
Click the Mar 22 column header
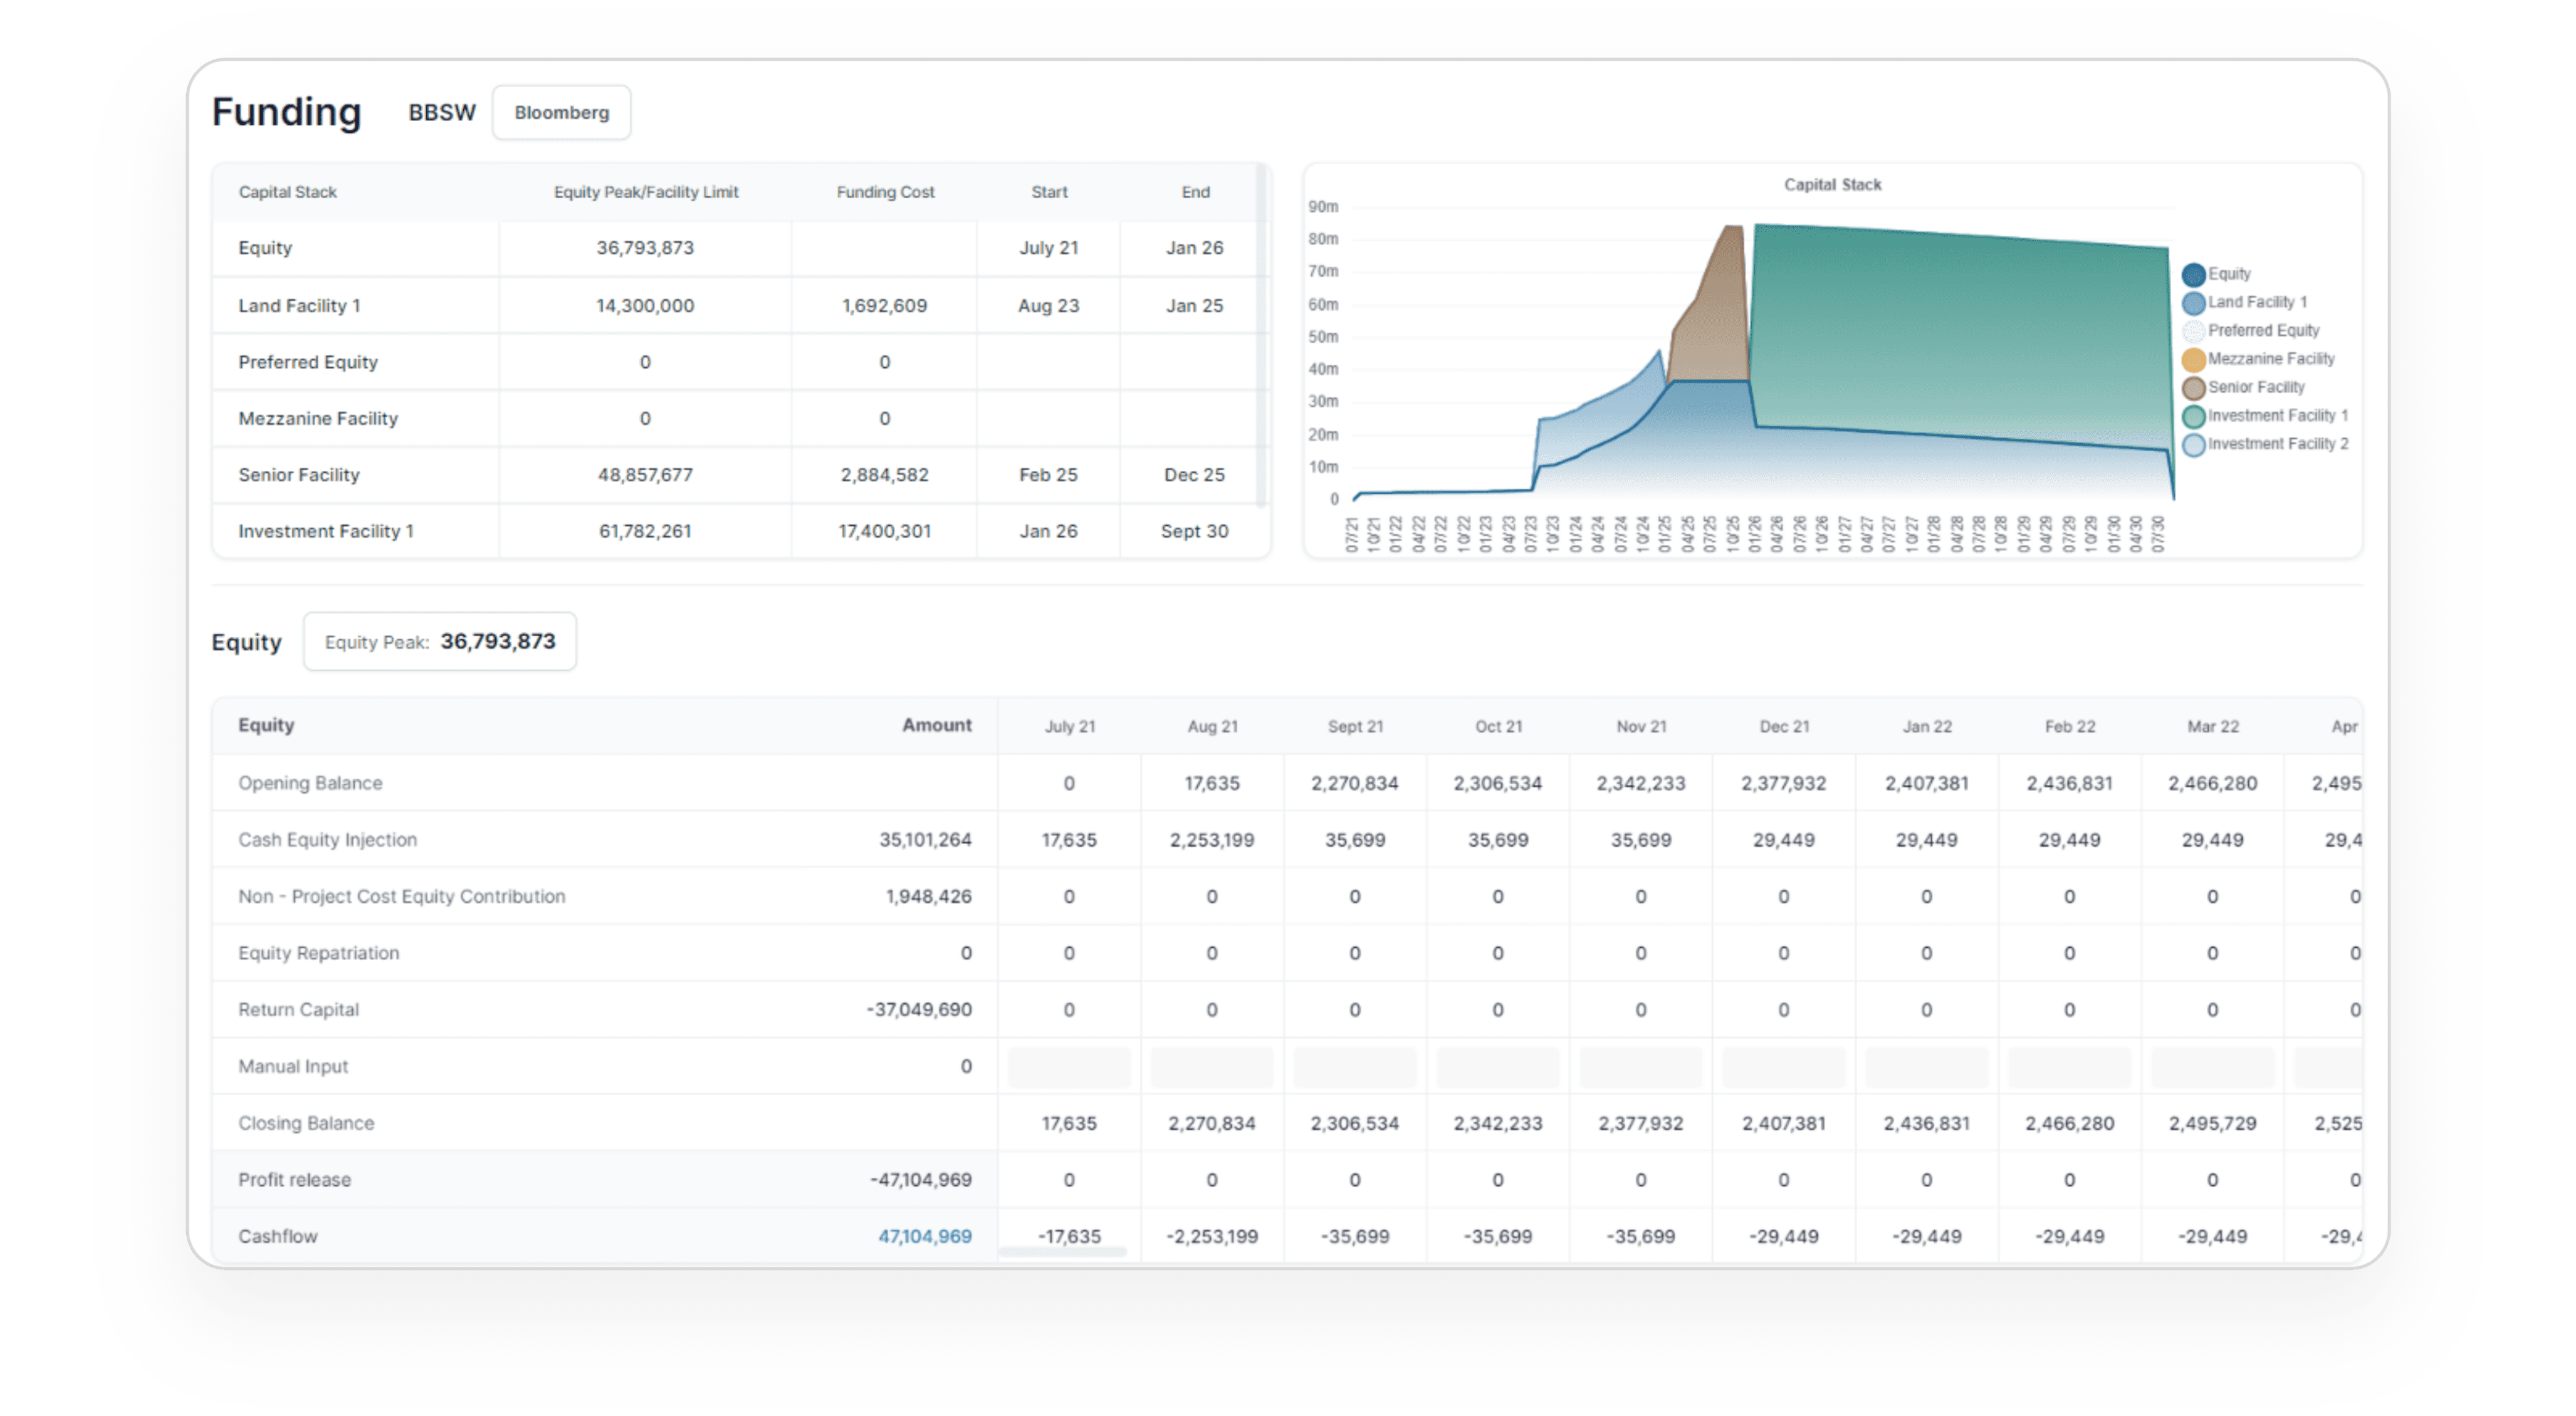click(2213, 727)
